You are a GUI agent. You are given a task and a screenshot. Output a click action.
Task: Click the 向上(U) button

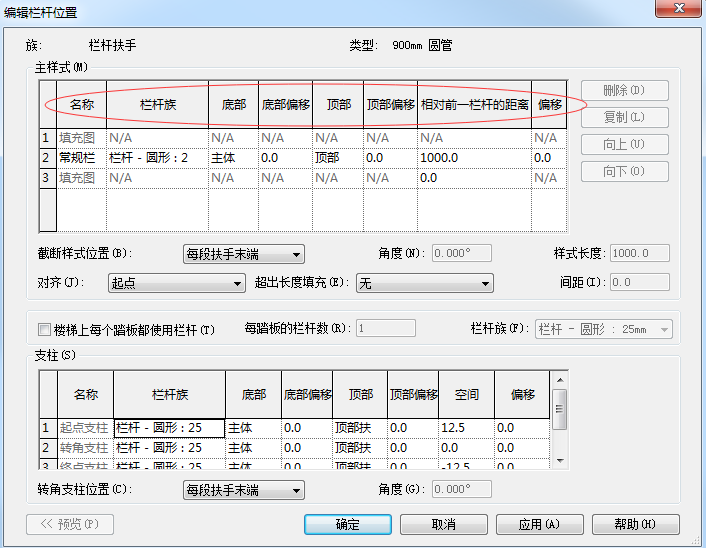click(625, 145)
